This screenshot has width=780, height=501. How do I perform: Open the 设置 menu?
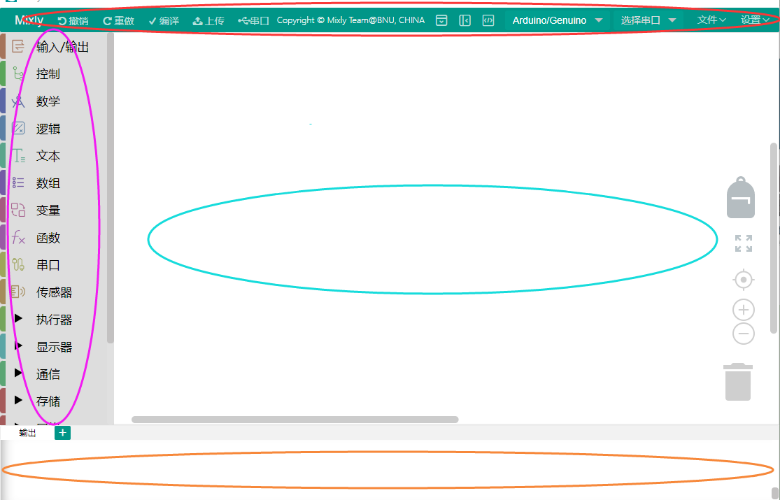point(755,20)
